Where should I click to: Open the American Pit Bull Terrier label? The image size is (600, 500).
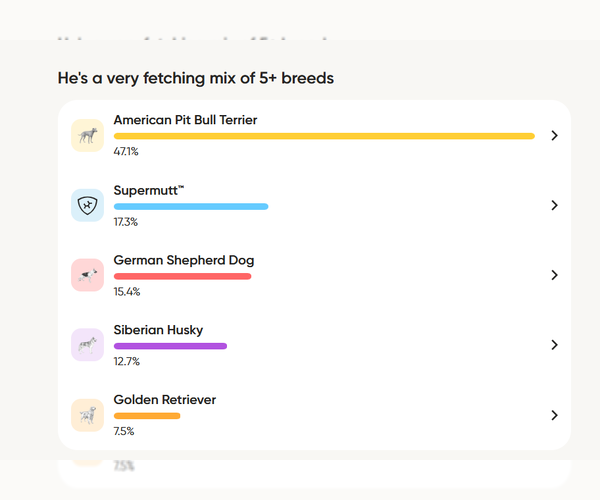[x=185, y=120]
